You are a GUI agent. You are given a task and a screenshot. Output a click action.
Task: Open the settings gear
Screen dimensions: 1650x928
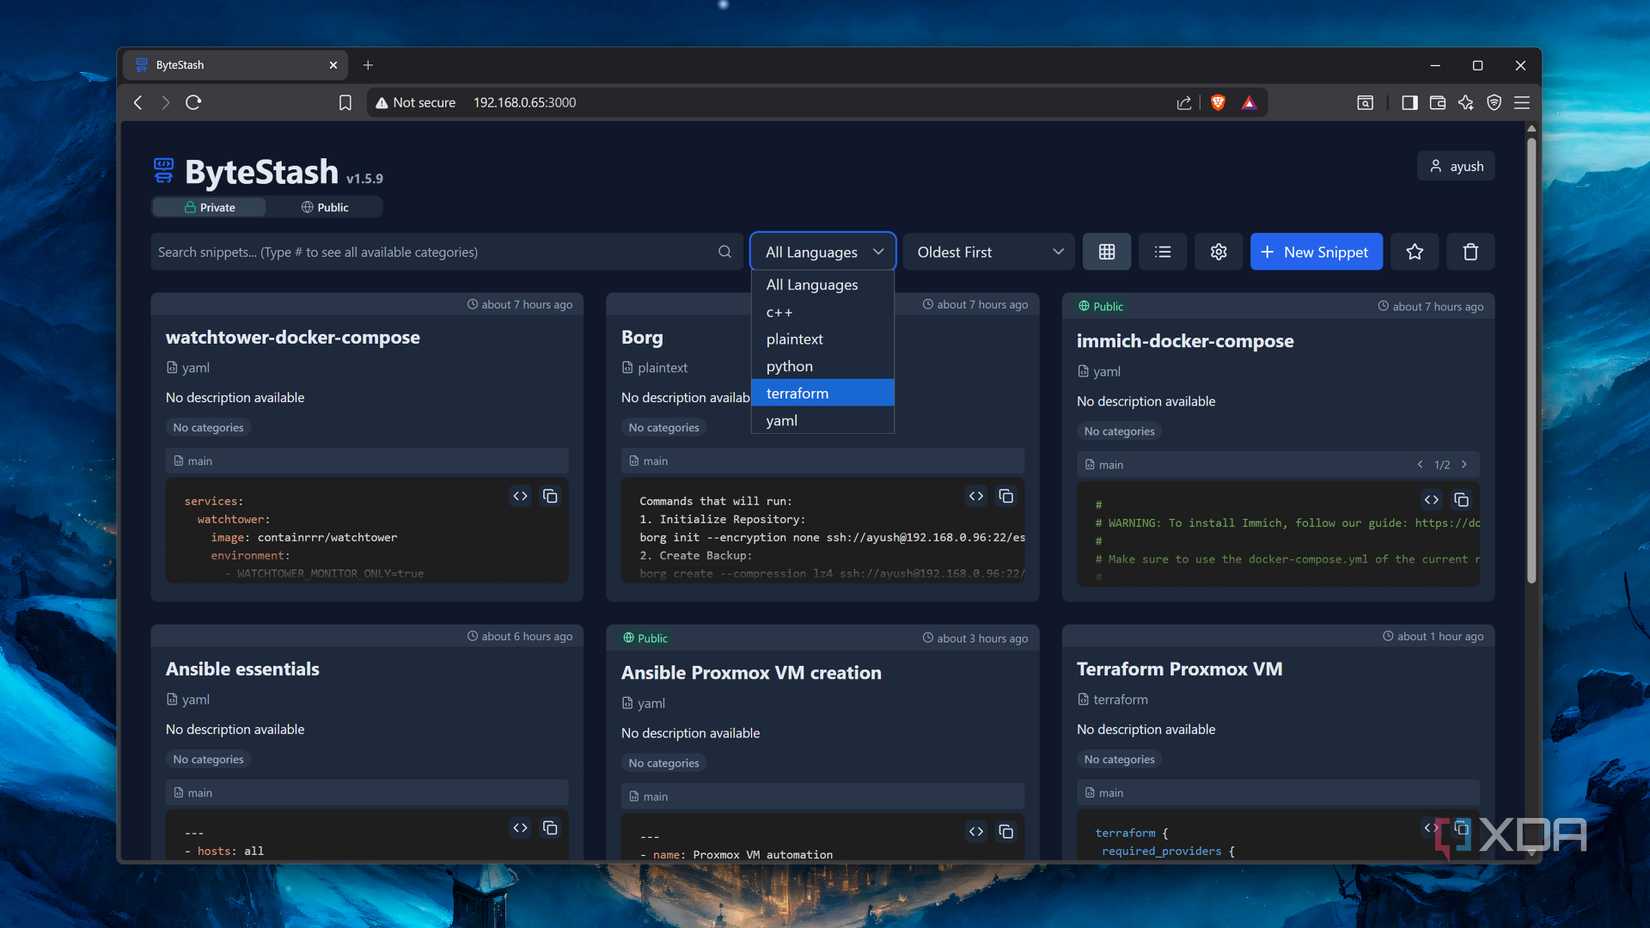pyautogui.click(x=1218, y=251)
